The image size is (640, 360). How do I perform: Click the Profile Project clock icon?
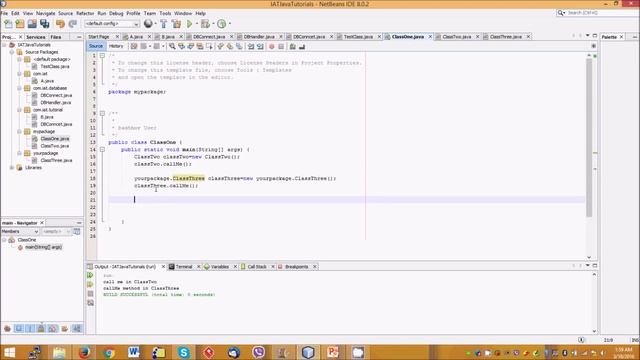(222, 24)
